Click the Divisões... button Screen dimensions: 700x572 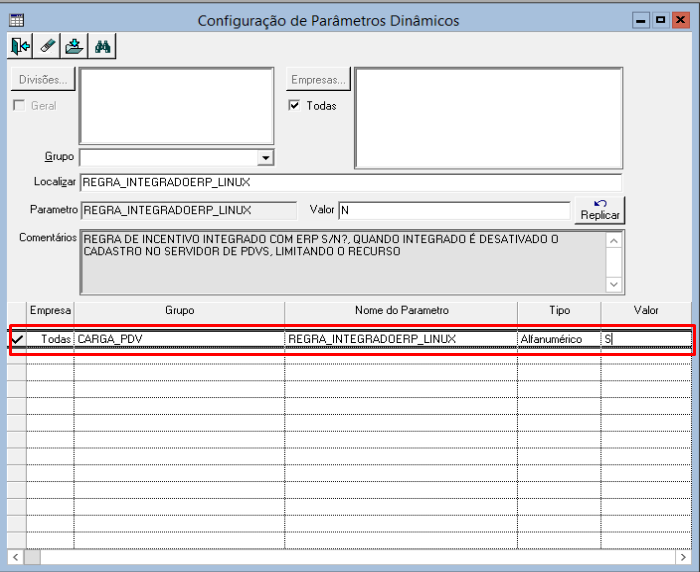(x=43, y=79)
